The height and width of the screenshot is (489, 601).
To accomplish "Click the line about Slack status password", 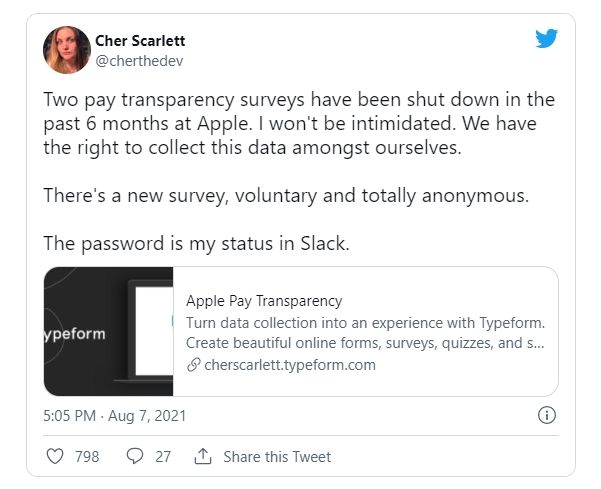I will pyautogui.click(x=196, y=243).
